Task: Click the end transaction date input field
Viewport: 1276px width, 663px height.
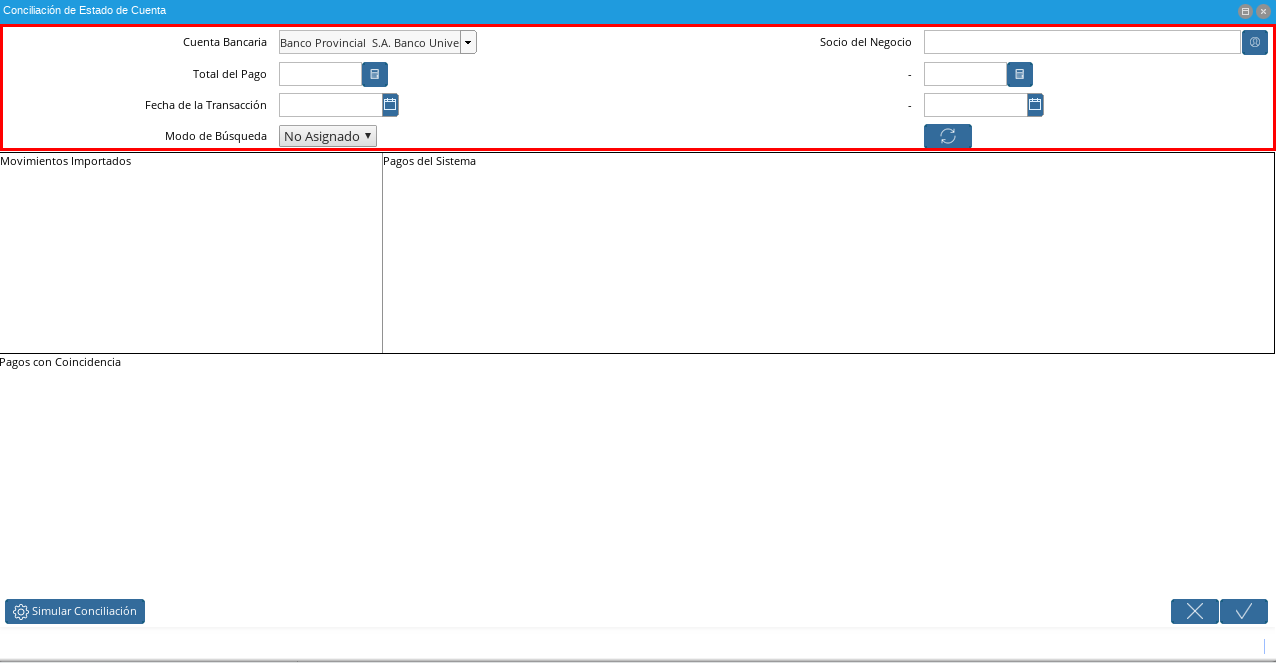Action: click(x=976, y=105)
